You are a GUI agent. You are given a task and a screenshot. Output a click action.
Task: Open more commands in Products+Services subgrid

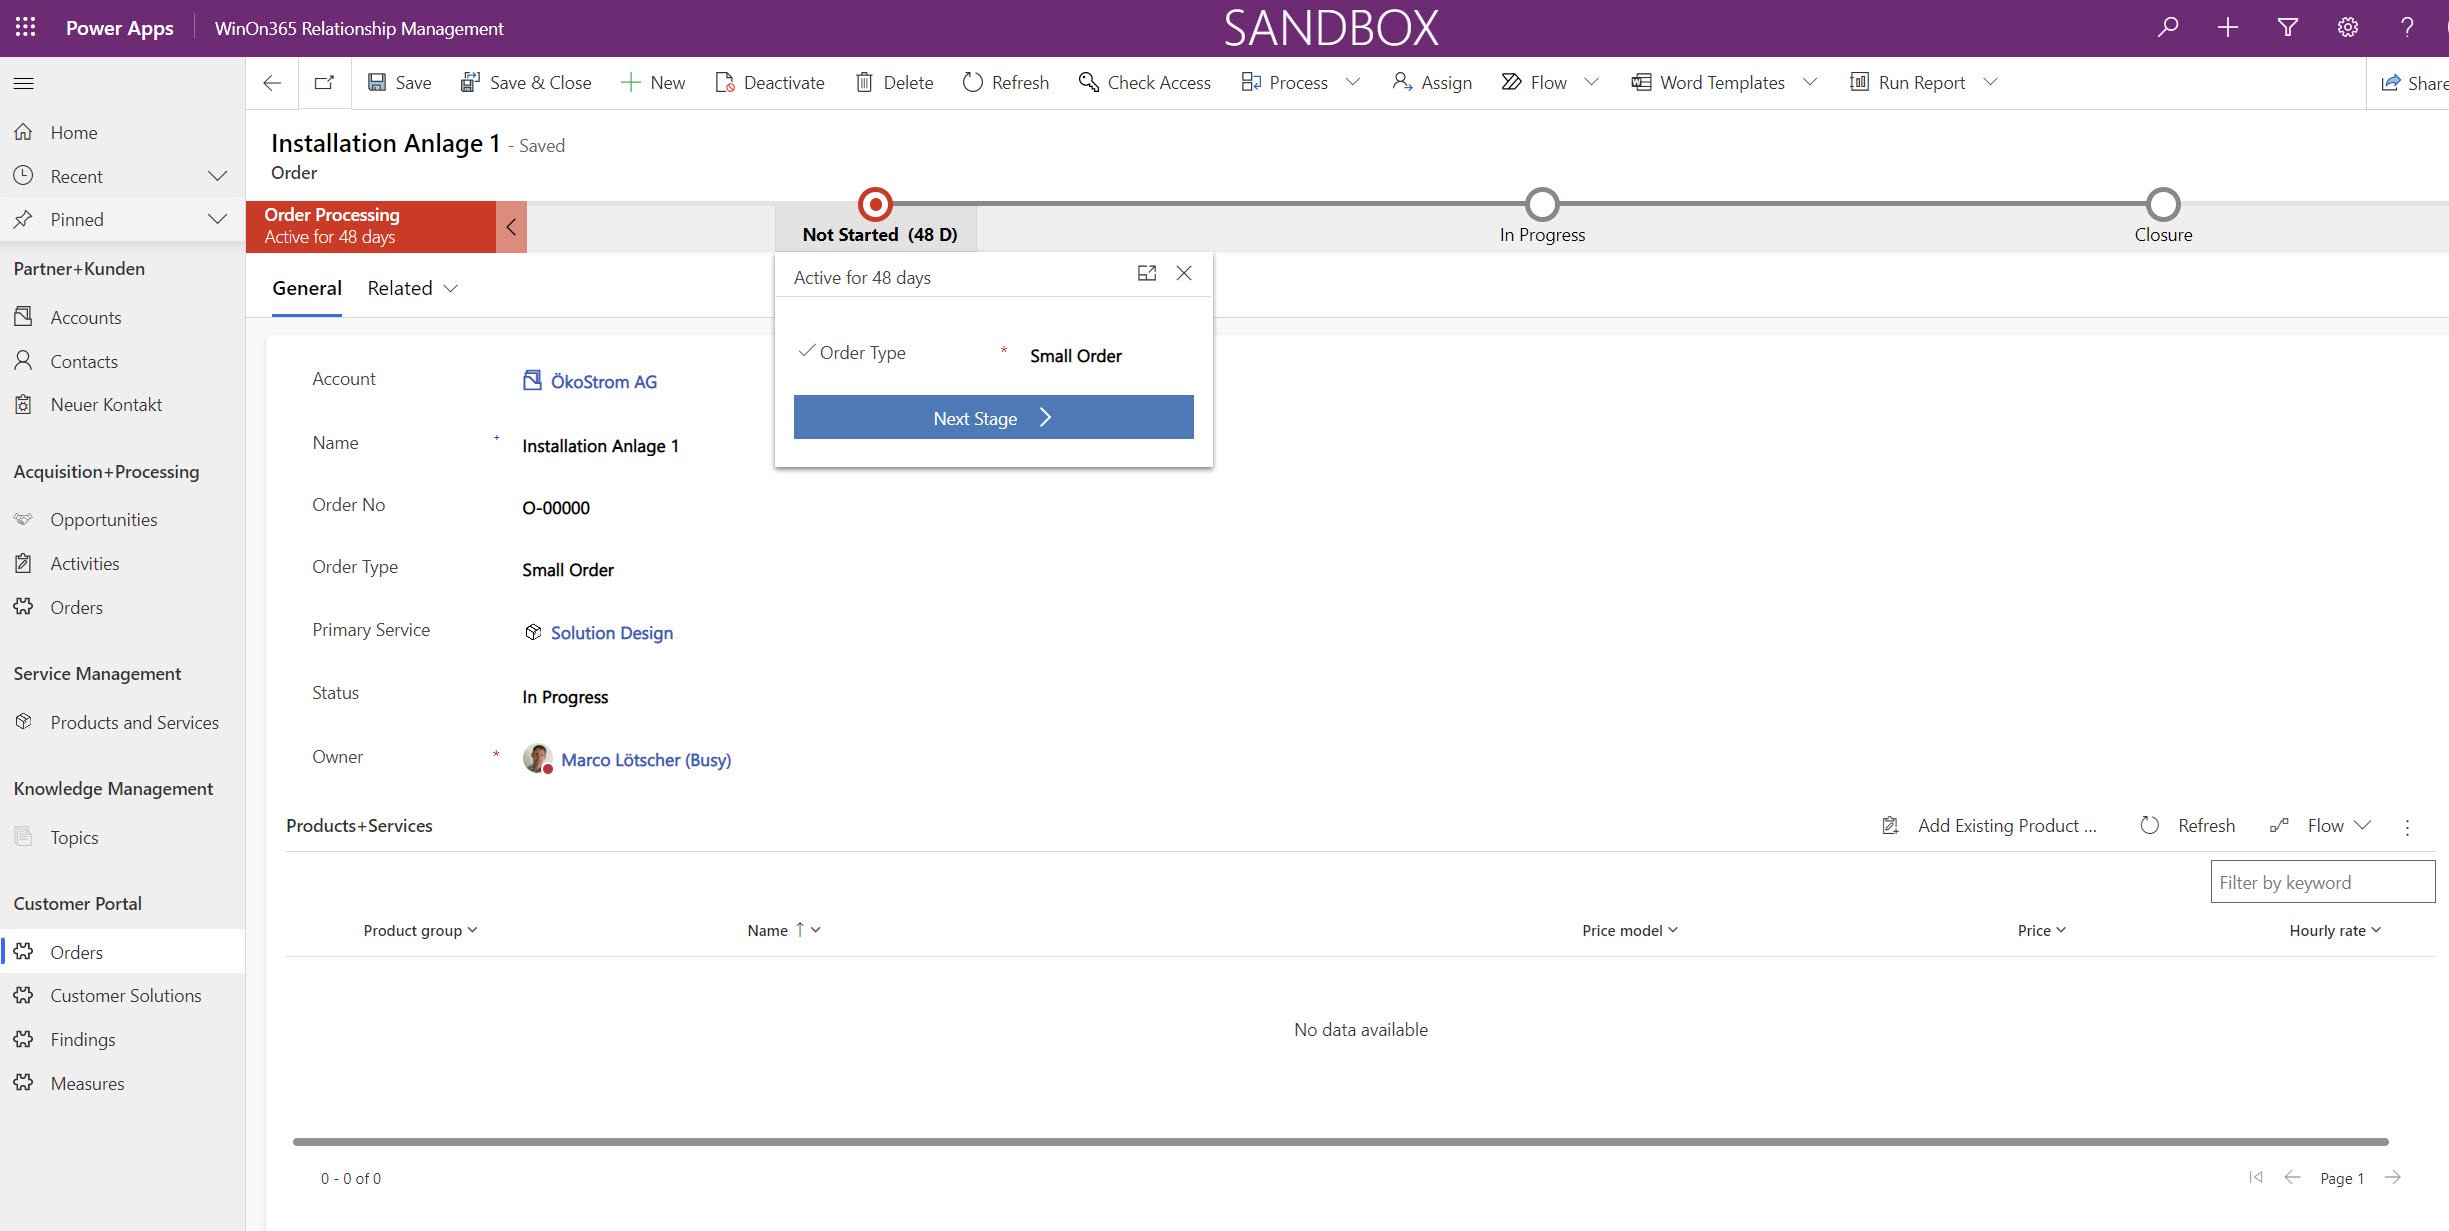coord(2407,827)
